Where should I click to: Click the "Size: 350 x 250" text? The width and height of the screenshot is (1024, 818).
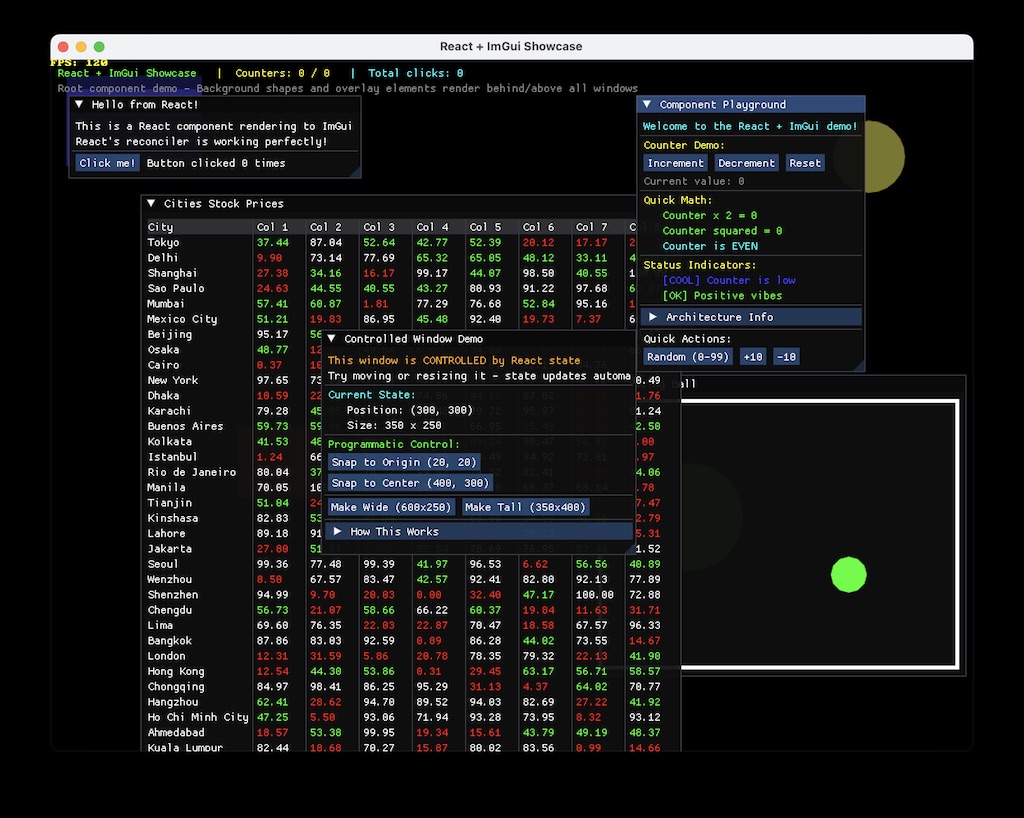[x=394, y=426]
